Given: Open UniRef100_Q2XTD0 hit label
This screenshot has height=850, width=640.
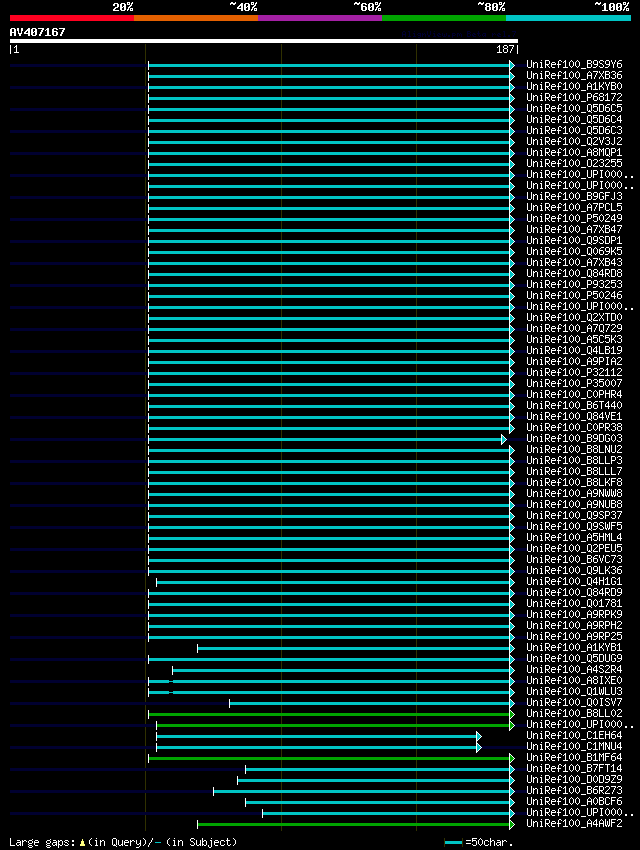Looking at the screenshot, I should coord(574,317).
